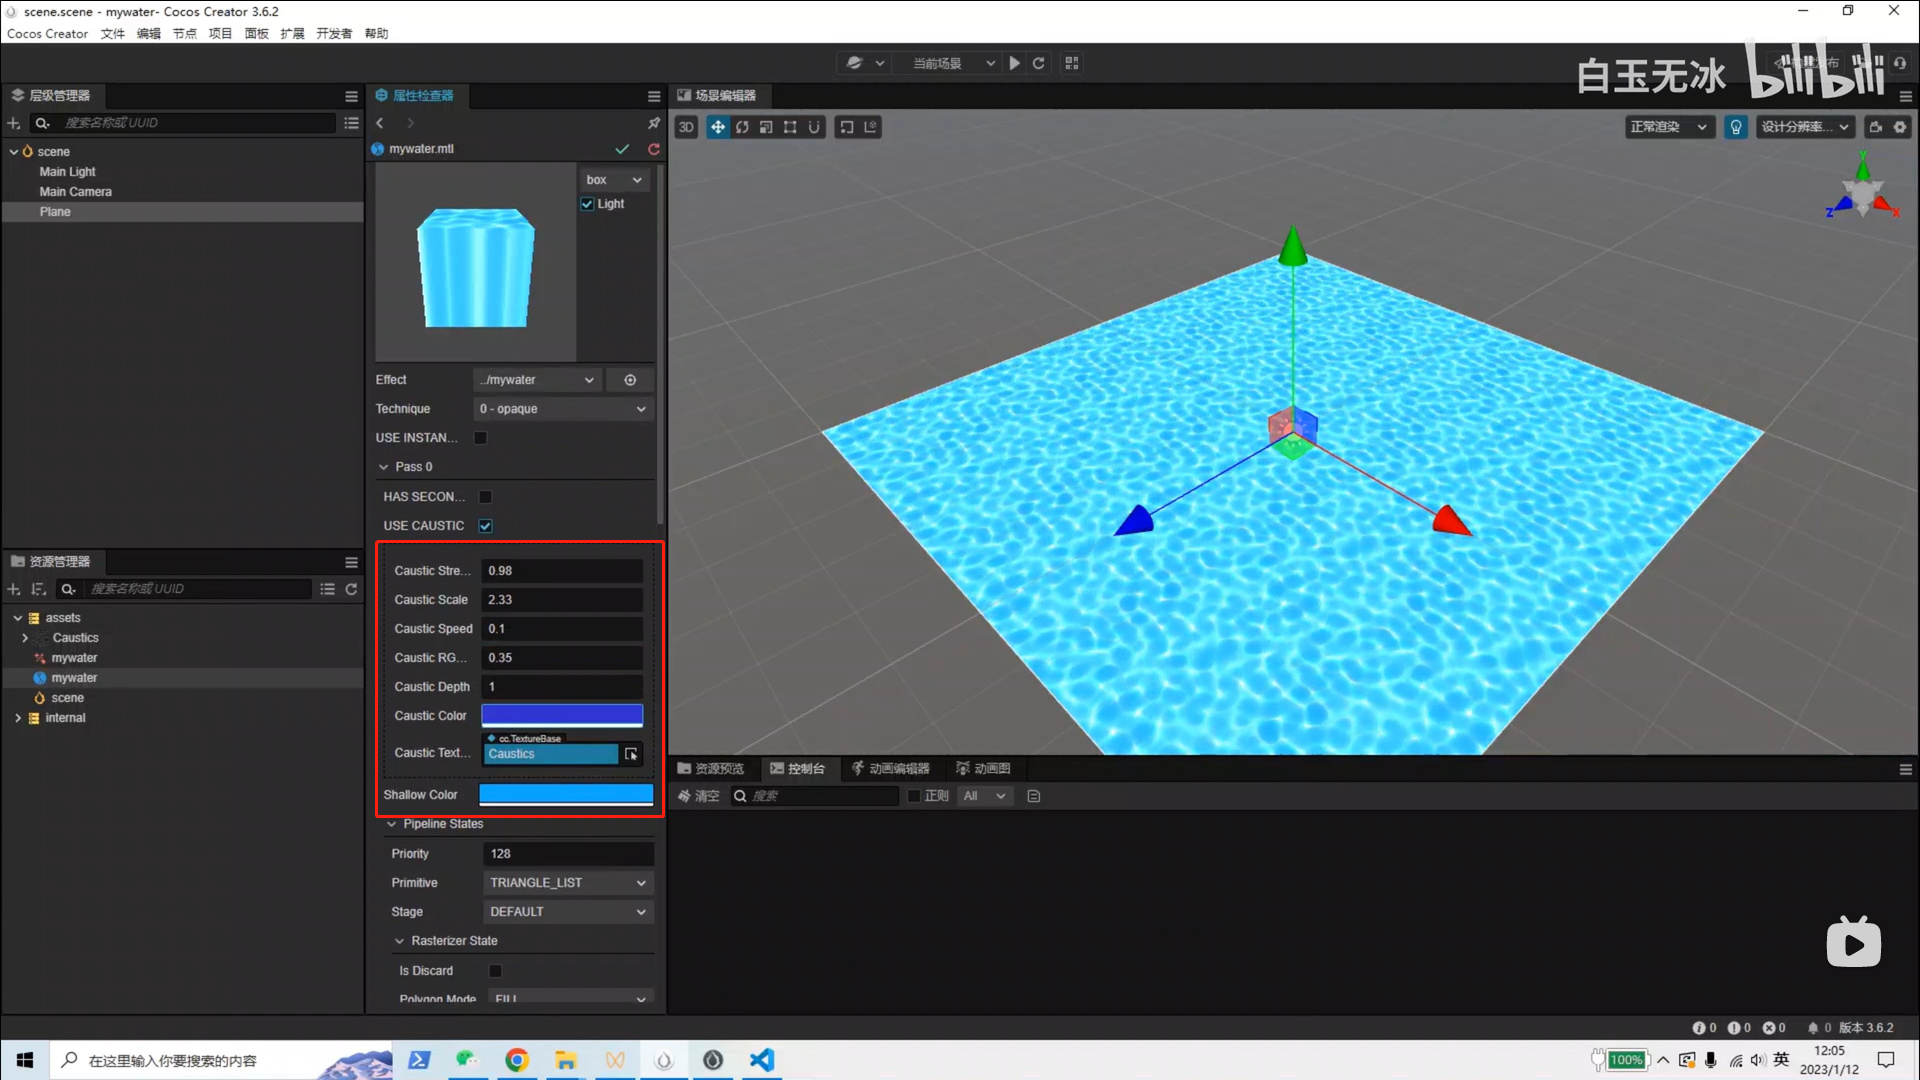Toggle the 3D view mode button
The height and width of the screenshot is (1080, 1920).
click(686, 127)
